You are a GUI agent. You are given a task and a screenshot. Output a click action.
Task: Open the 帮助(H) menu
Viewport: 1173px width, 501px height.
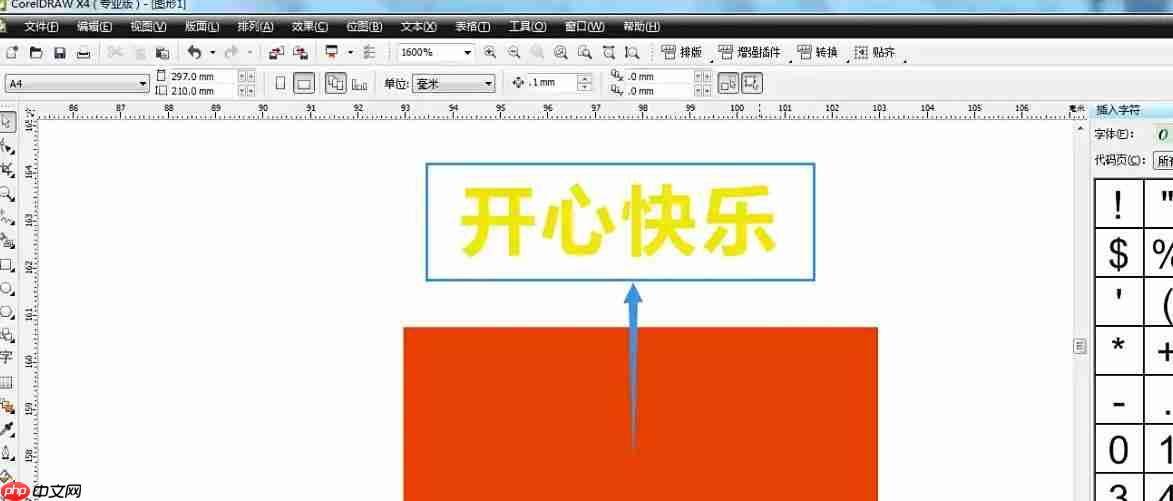pos(642,27)
